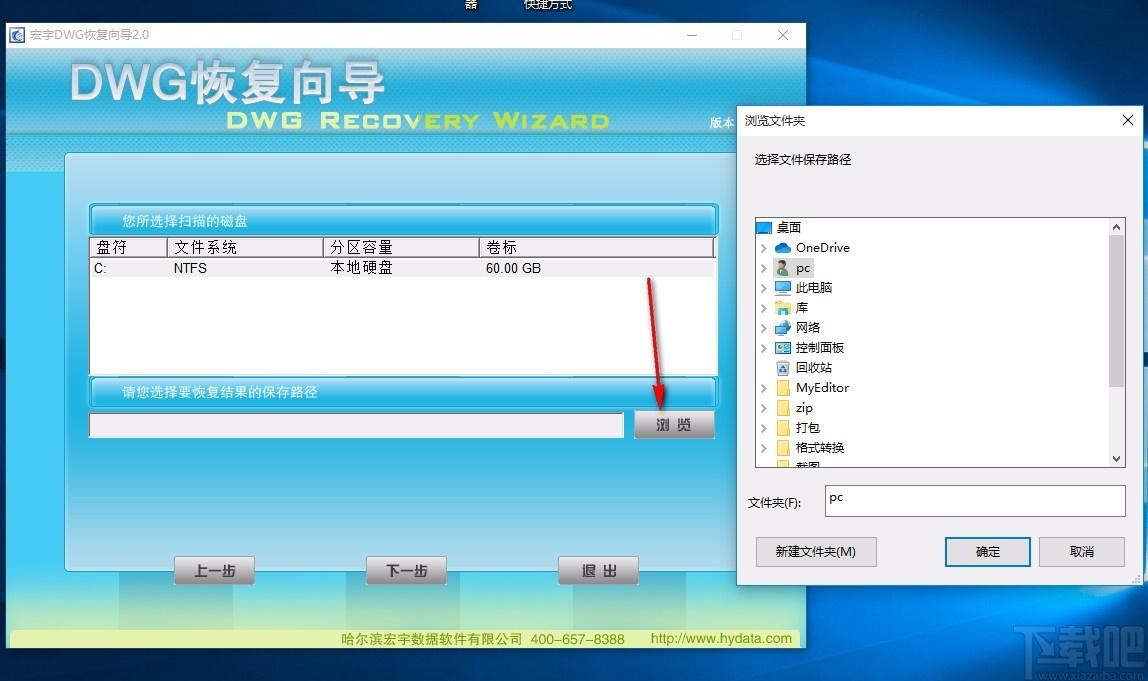Expand the zip folder node
The image size is (1148, 681).
(x=764, y=408)
